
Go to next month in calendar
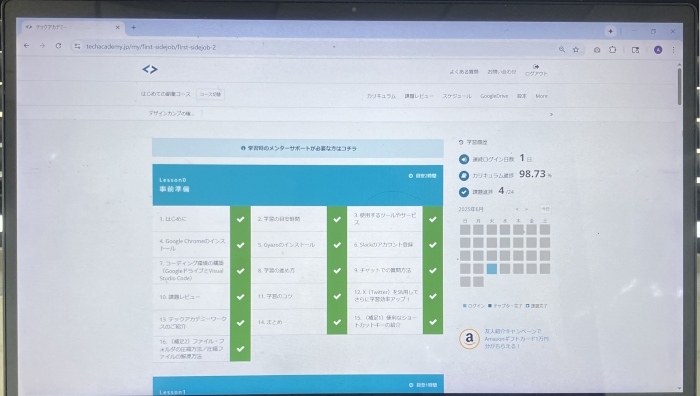click(x=526, y=209)
